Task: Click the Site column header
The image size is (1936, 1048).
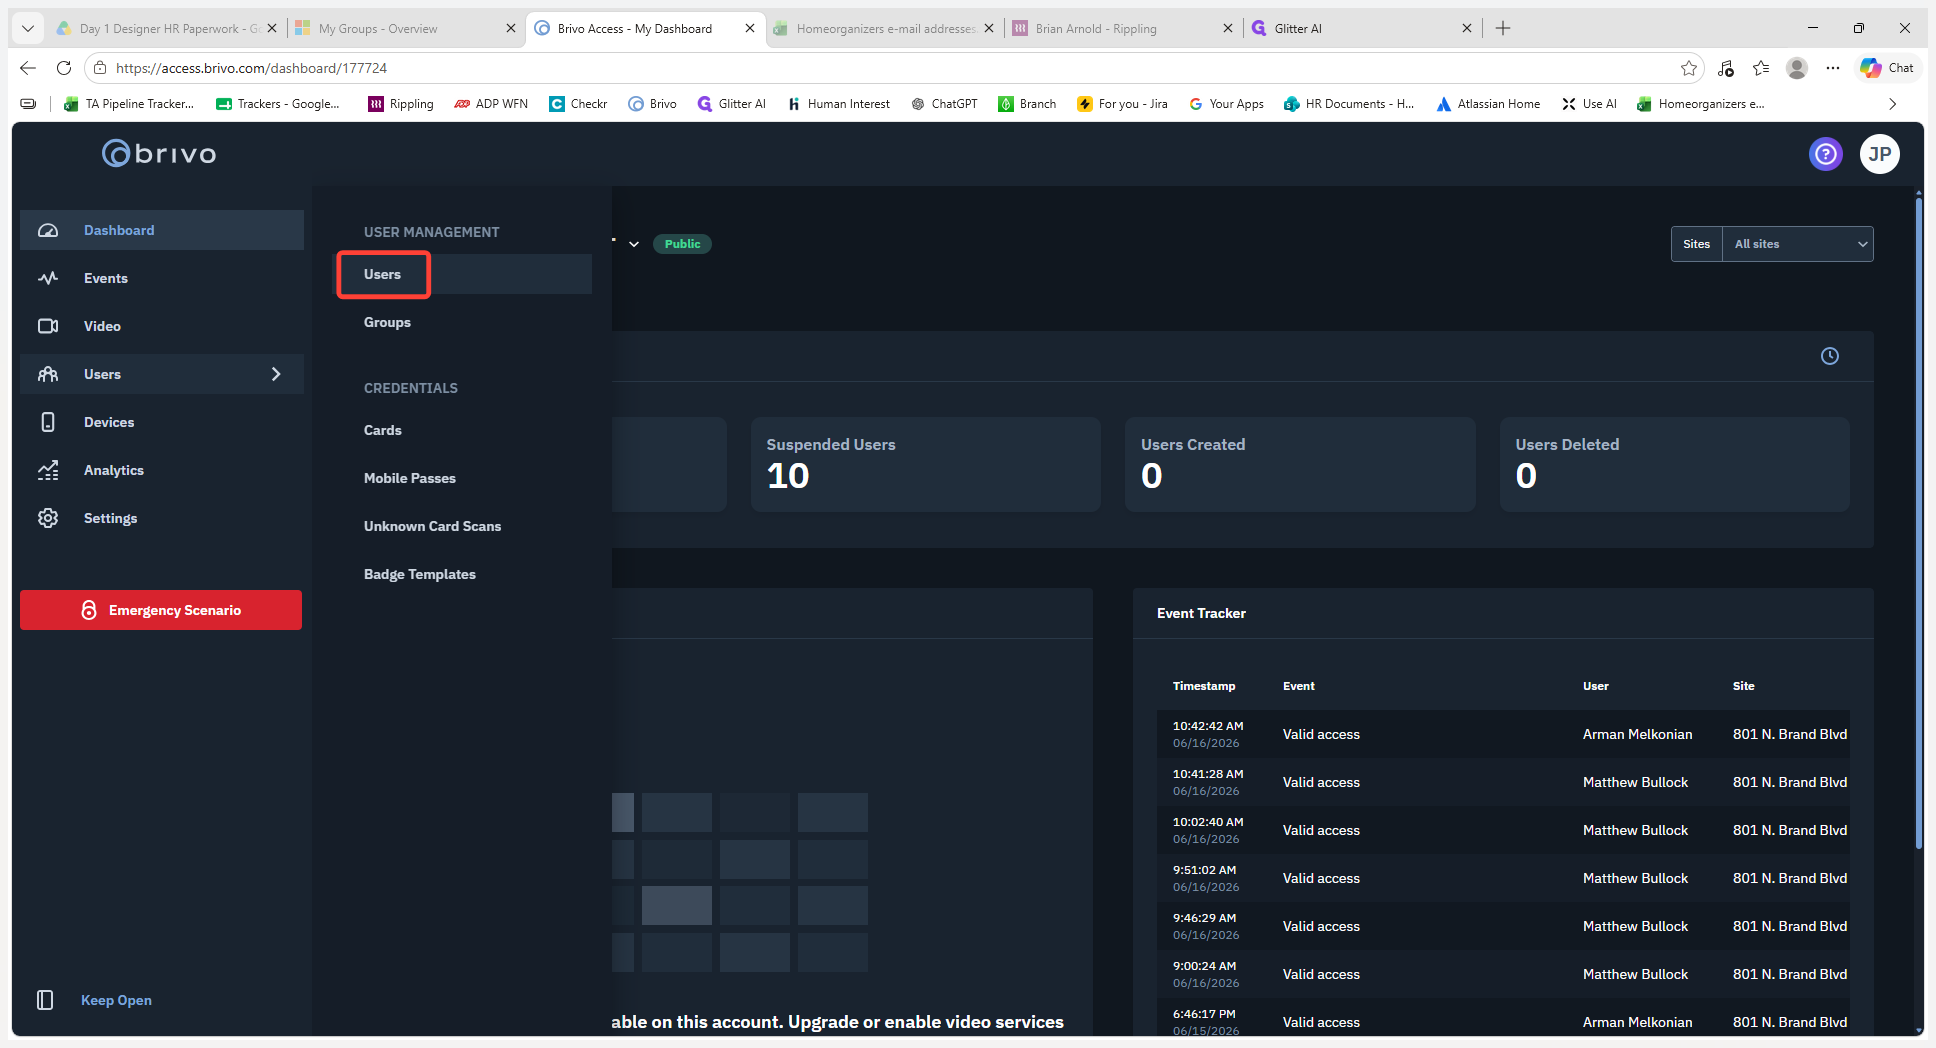Action: (1744, 686)
